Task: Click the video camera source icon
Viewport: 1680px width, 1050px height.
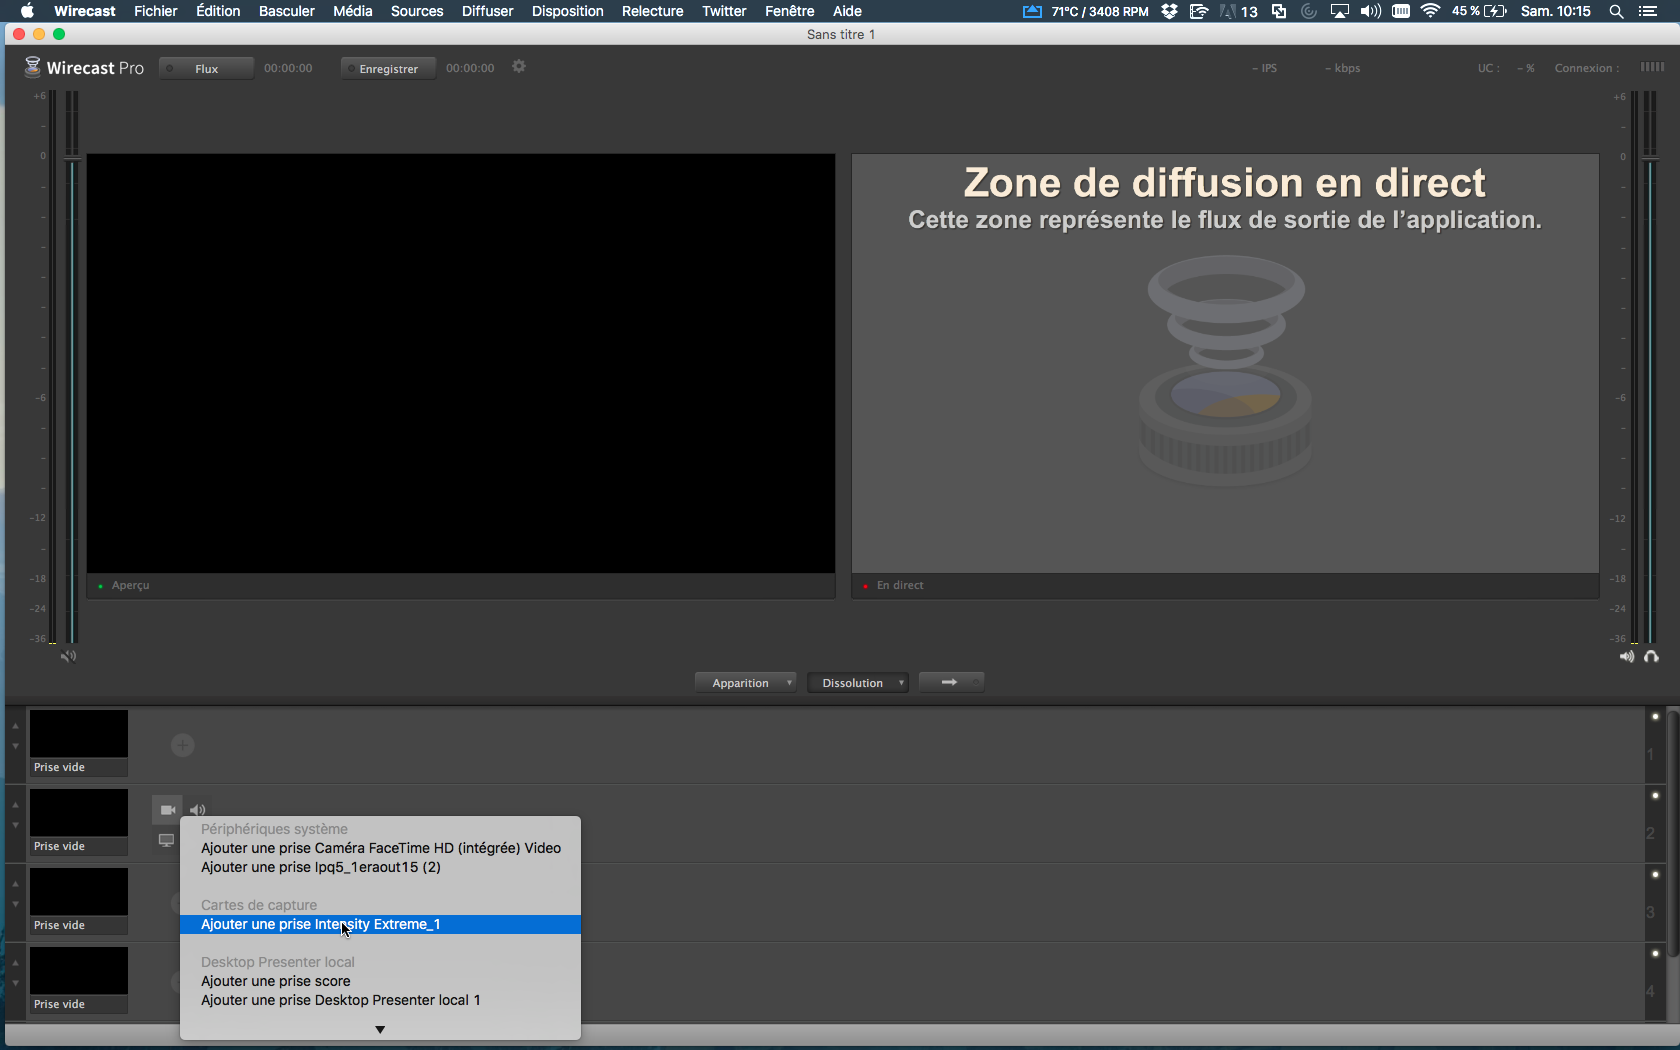Action: pyautogui.click(x=167, y=810)
